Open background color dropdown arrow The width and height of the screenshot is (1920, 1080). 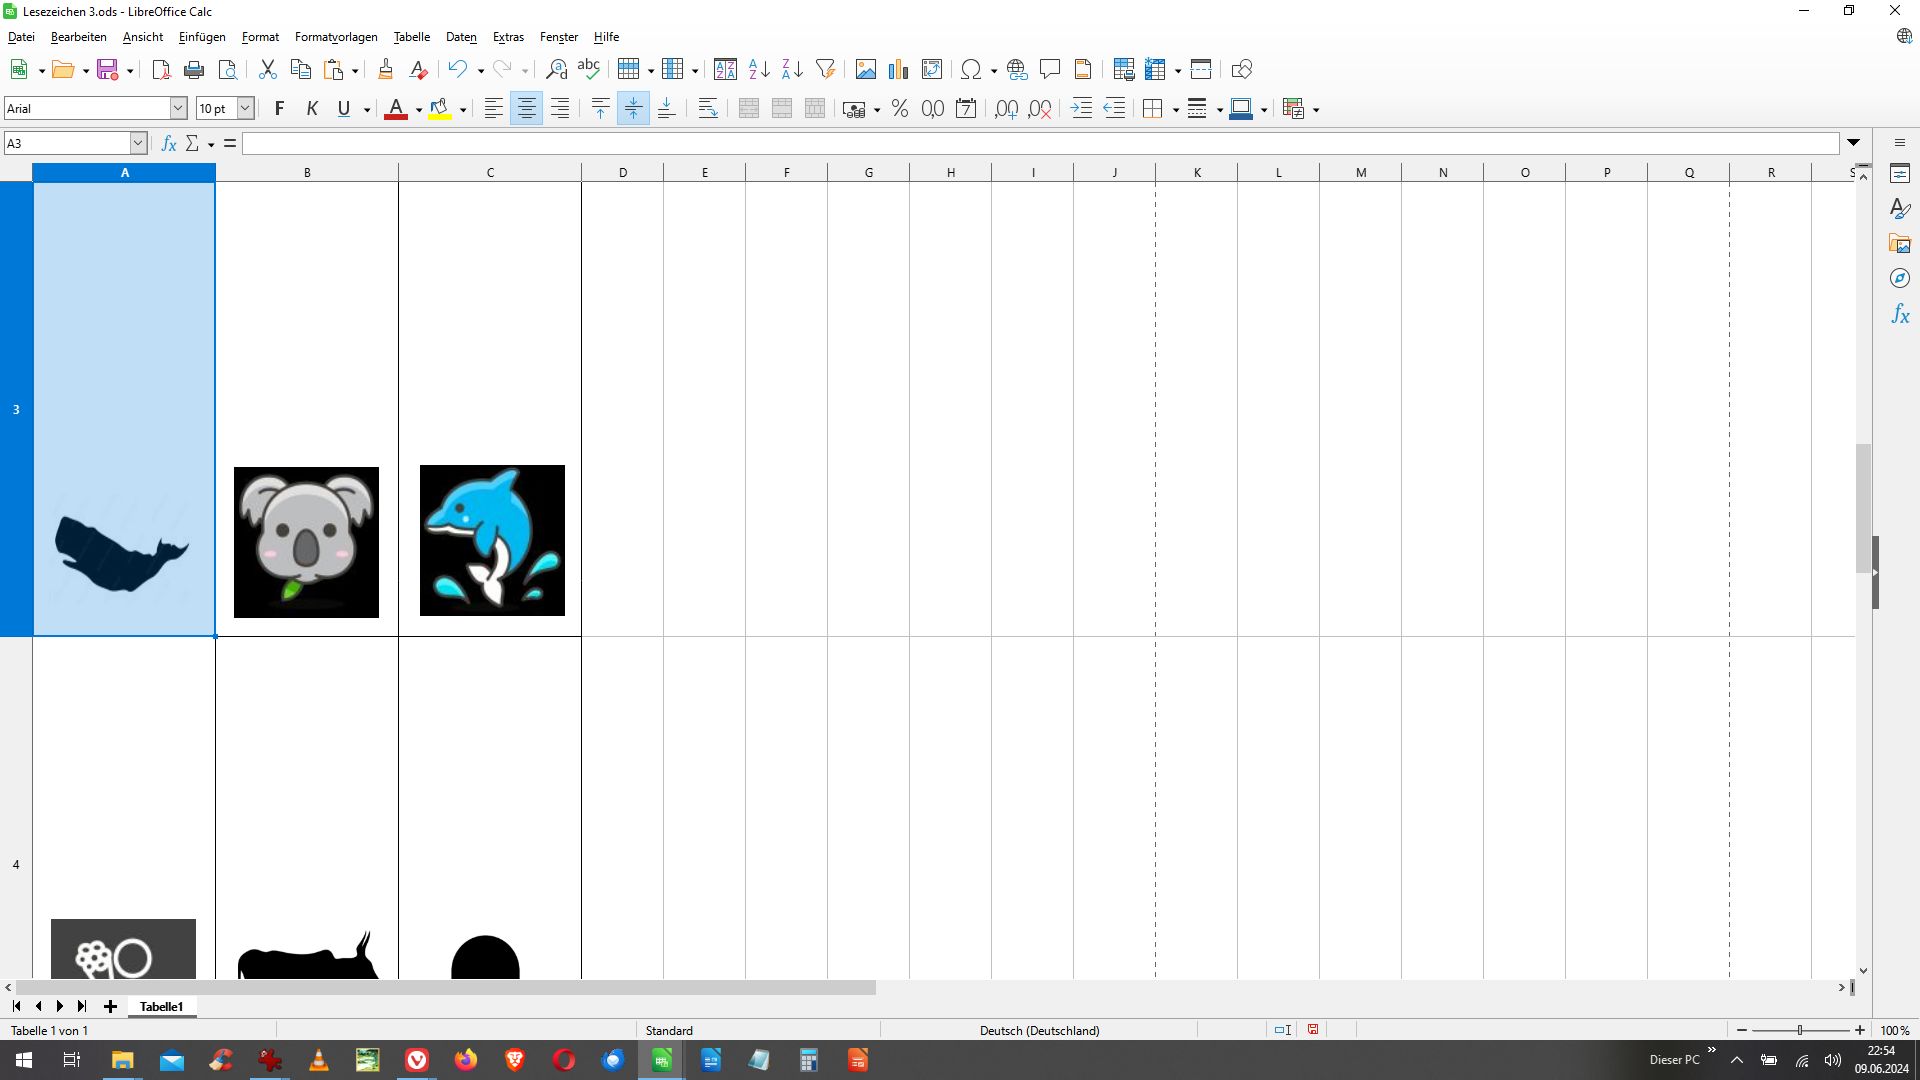click(463, 109)
